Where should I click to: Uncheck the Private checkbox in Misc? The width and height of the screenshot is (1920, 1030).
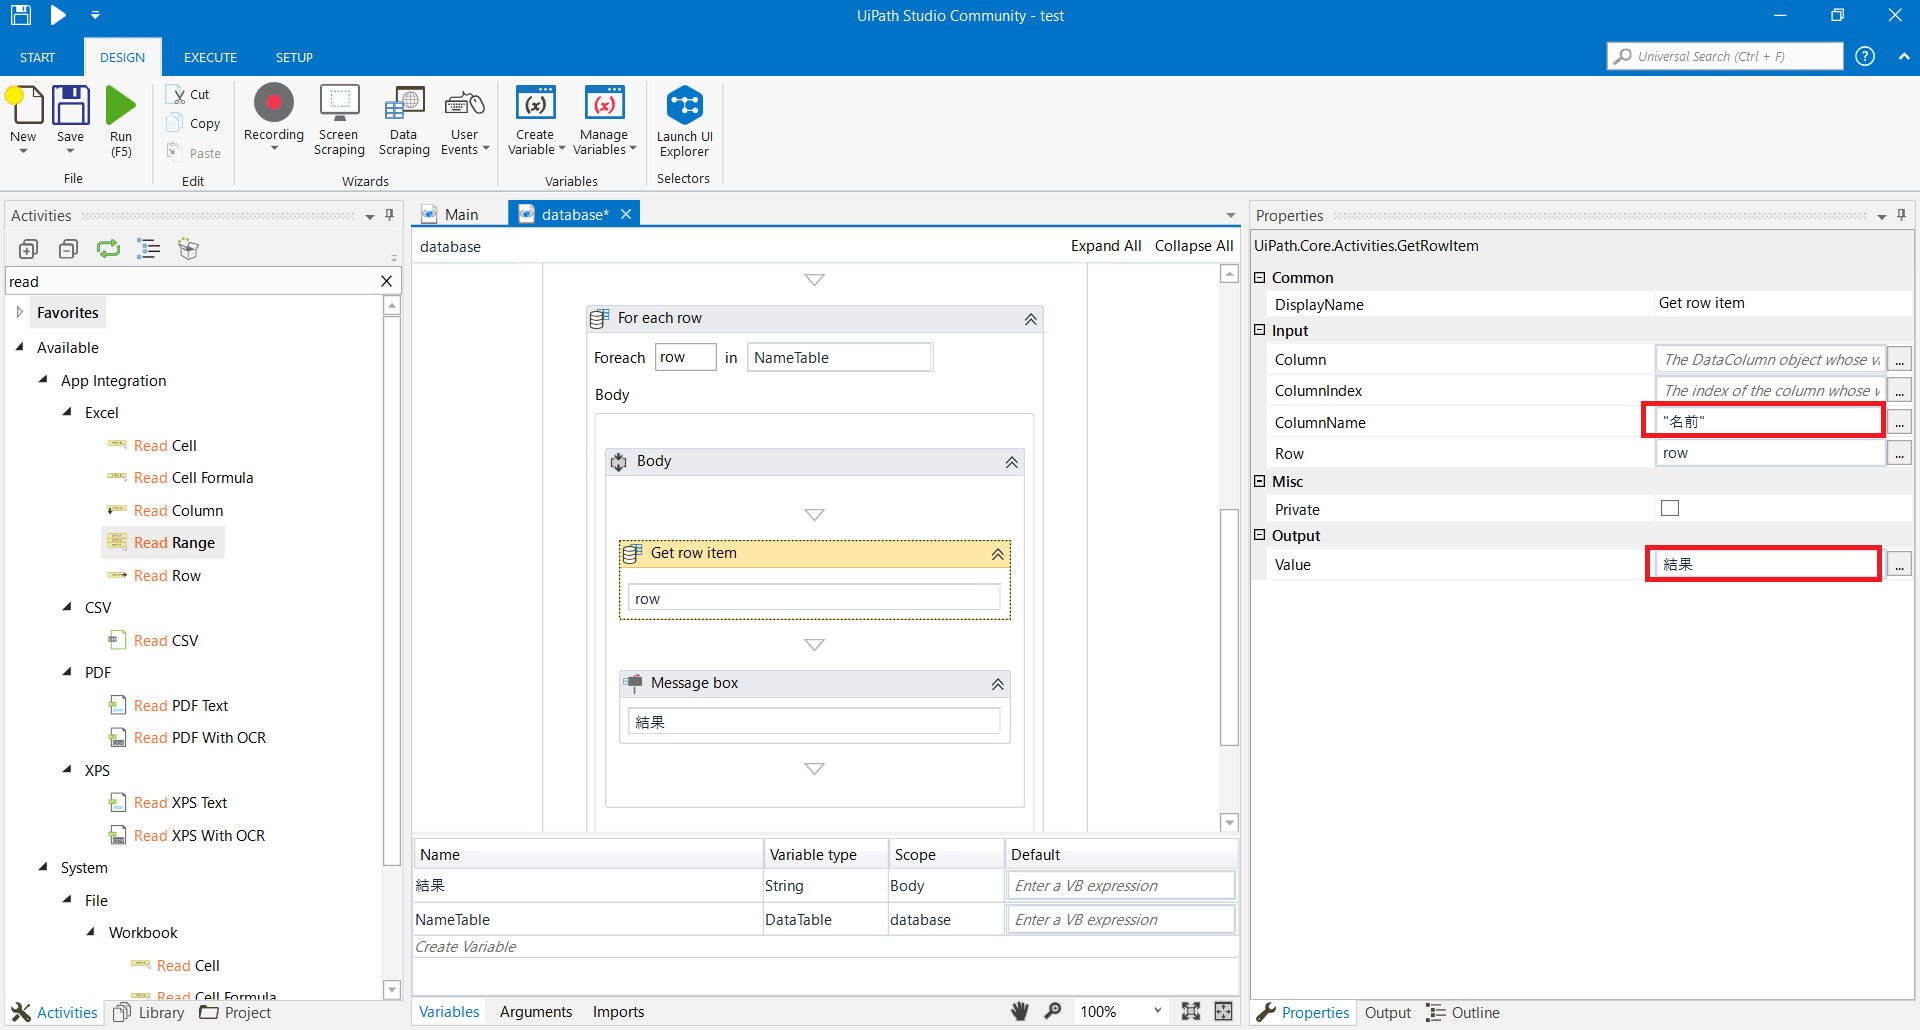[x=1669, y=508]
